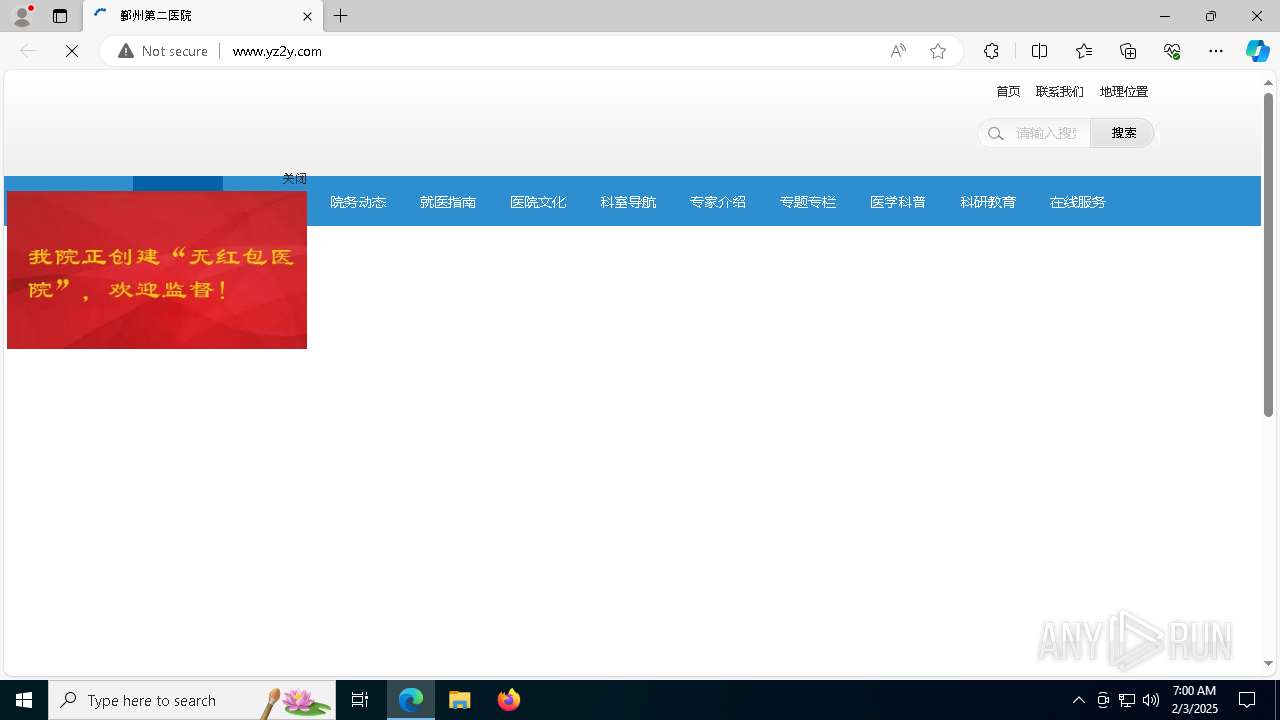
Task: Turn on Read aloud icon
Action: coord(898,51)
